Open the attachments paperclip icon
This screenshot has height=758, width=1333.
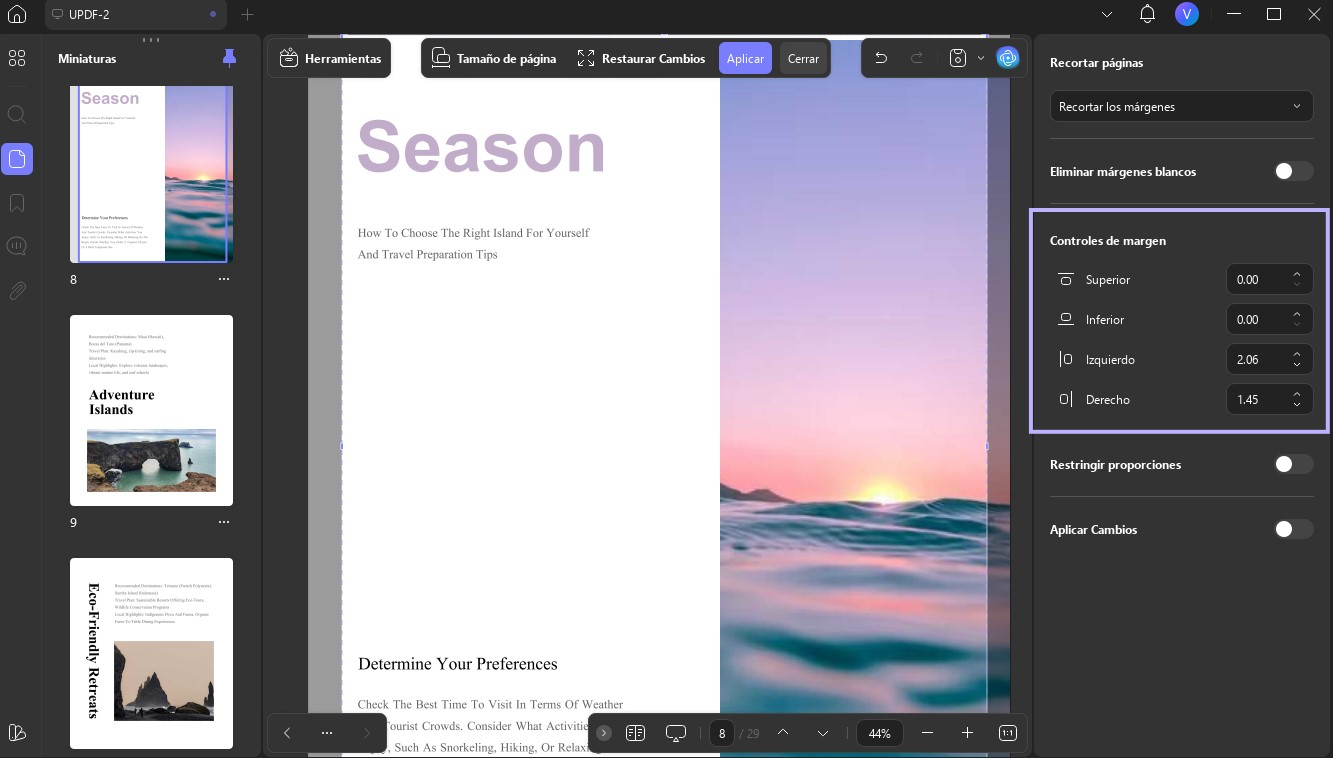(17, 291)
